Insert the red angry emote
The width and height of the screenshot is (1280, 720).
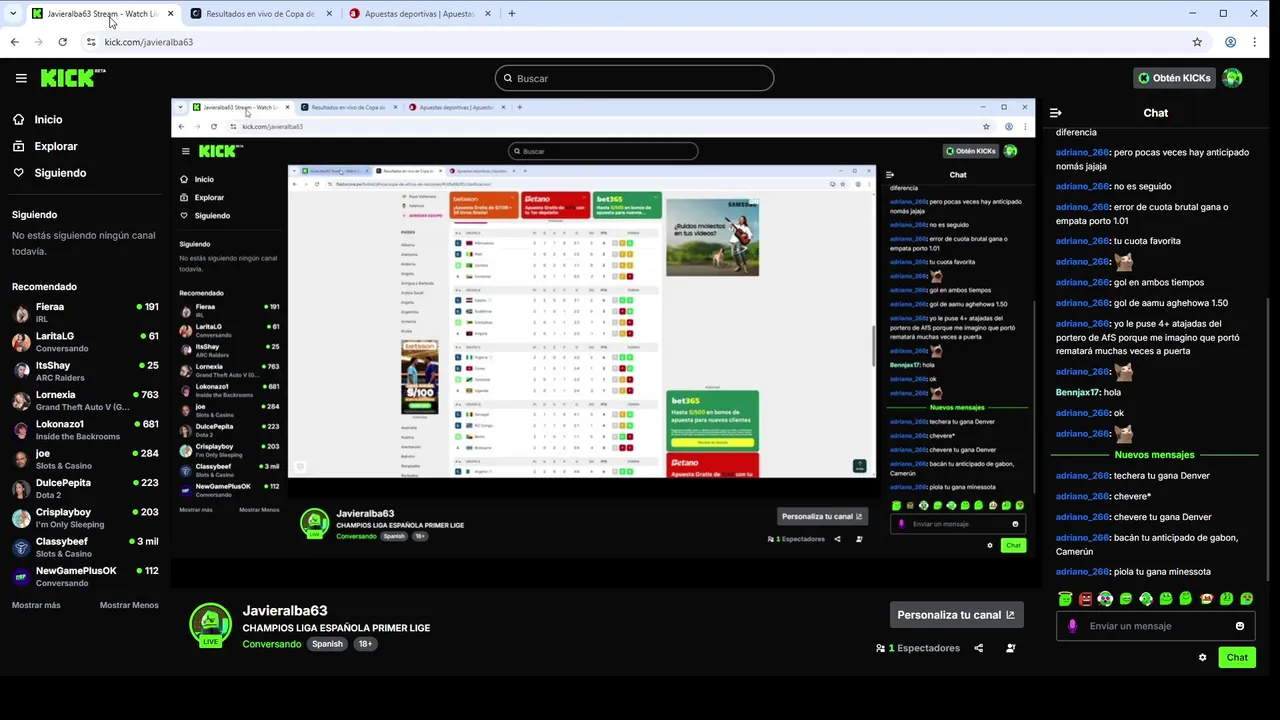[x=1085, y=599]
